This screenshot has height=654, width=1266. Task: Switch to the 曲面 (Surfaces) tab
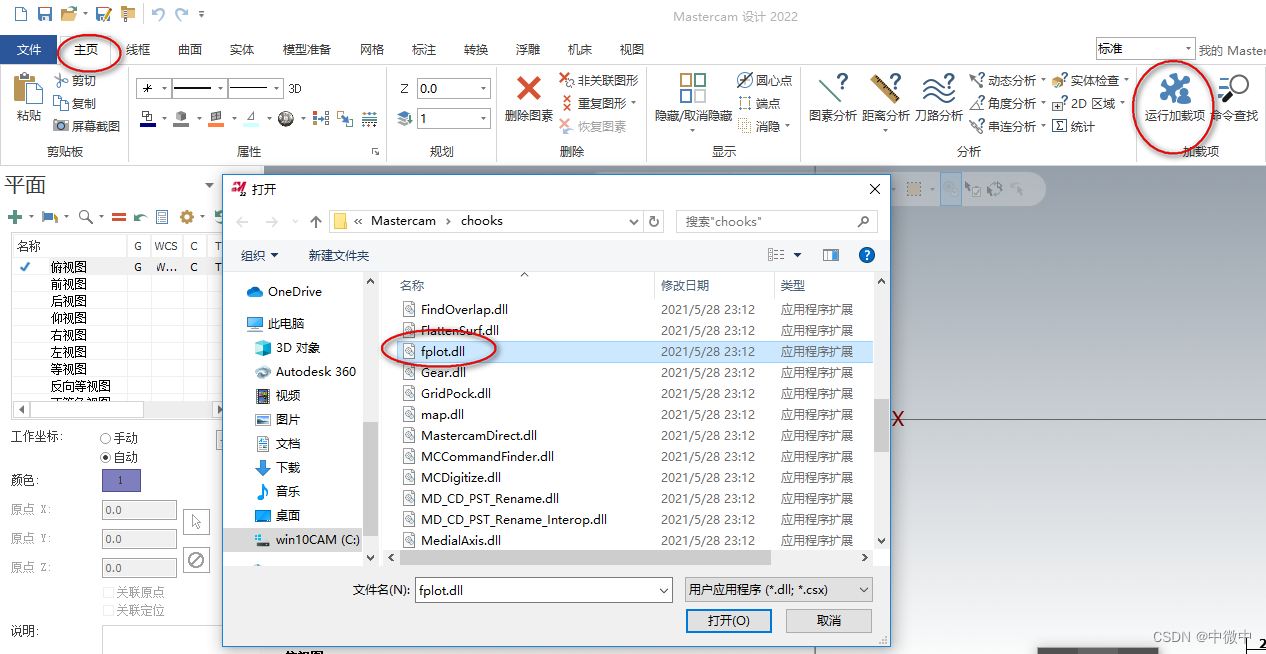(190, 49)
